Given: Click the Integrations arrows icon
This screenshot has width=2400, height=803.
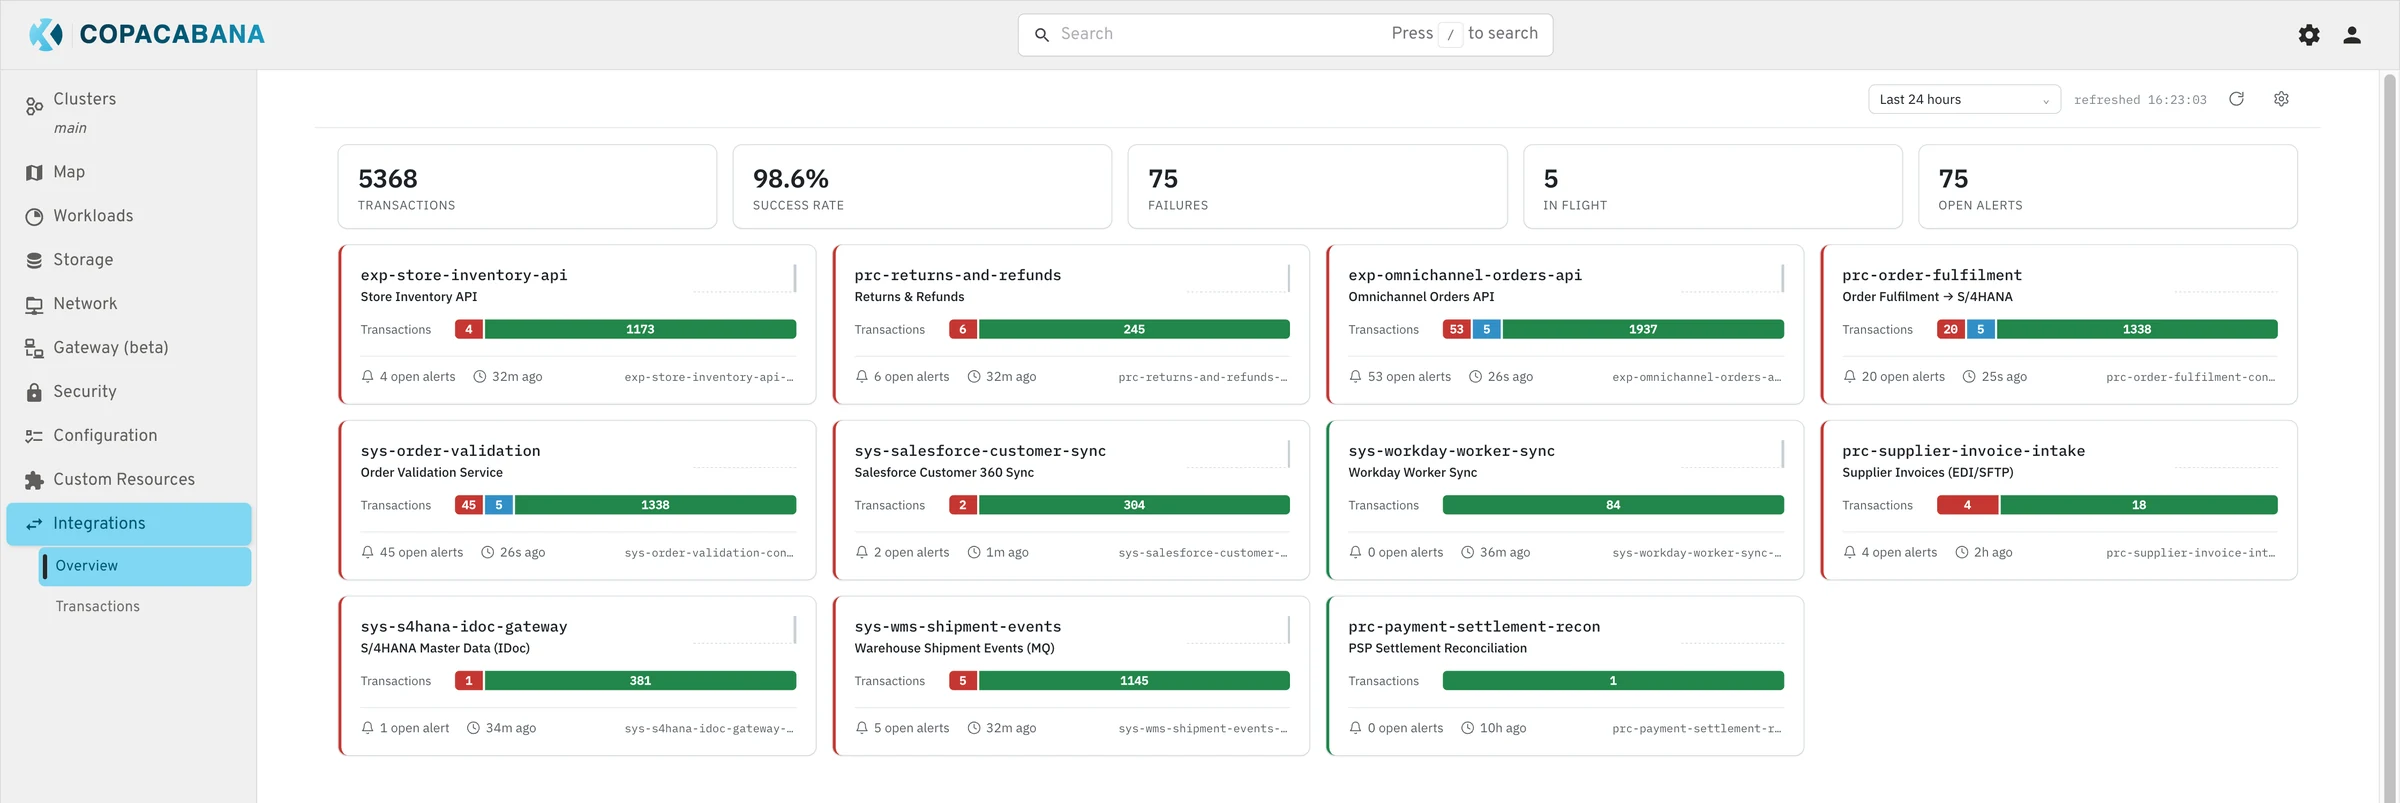Looking at the screenshot, I should (34, 524).
